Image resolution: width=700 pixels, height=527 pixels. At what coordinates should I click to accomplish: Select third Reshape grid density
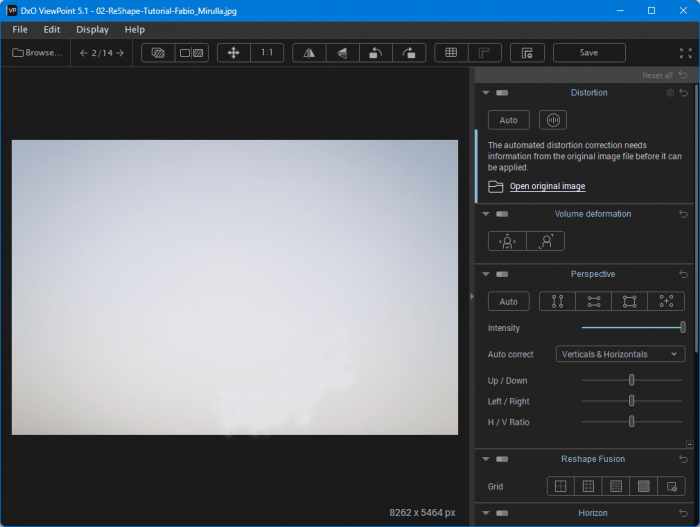[x=616, y=486]
